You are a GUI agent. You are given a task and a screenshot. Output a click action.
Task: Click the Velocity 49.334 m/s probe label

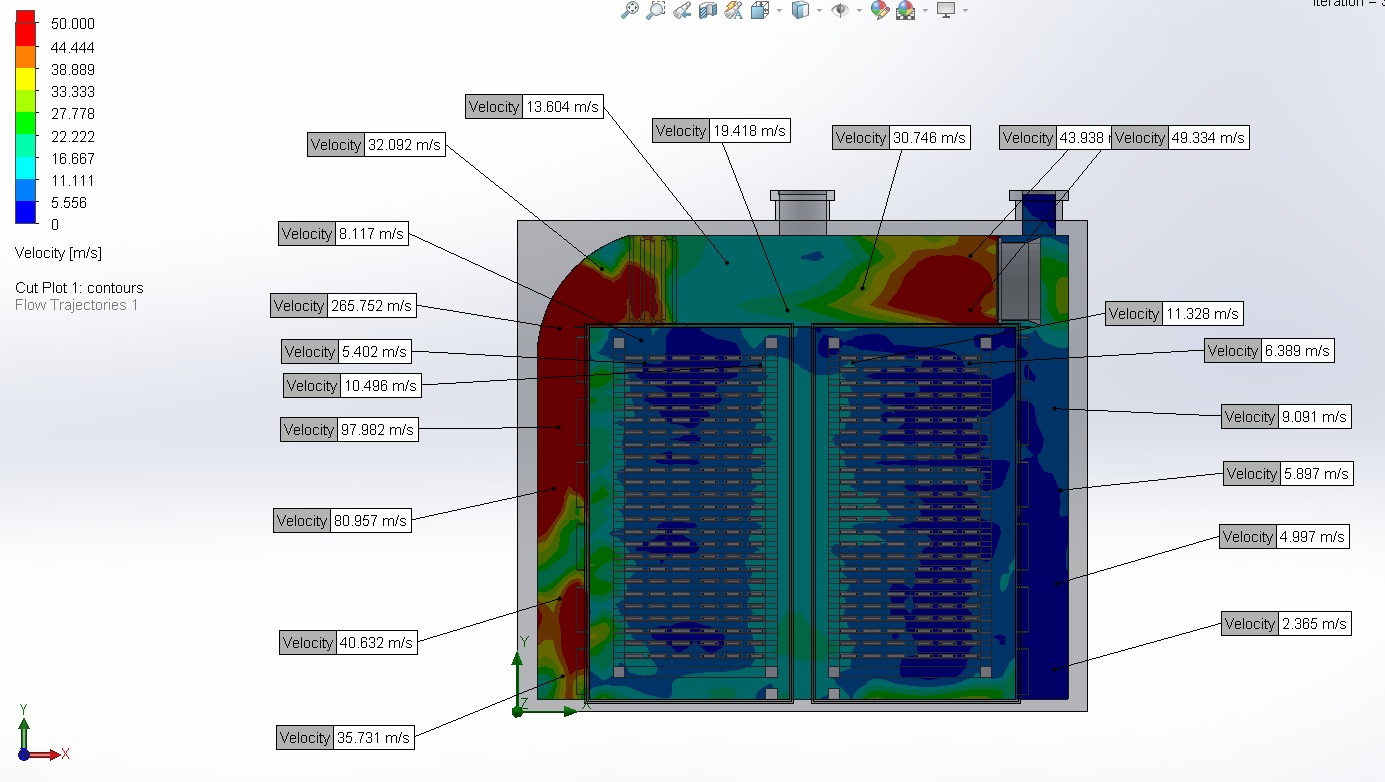click(x=1180, y=138)
